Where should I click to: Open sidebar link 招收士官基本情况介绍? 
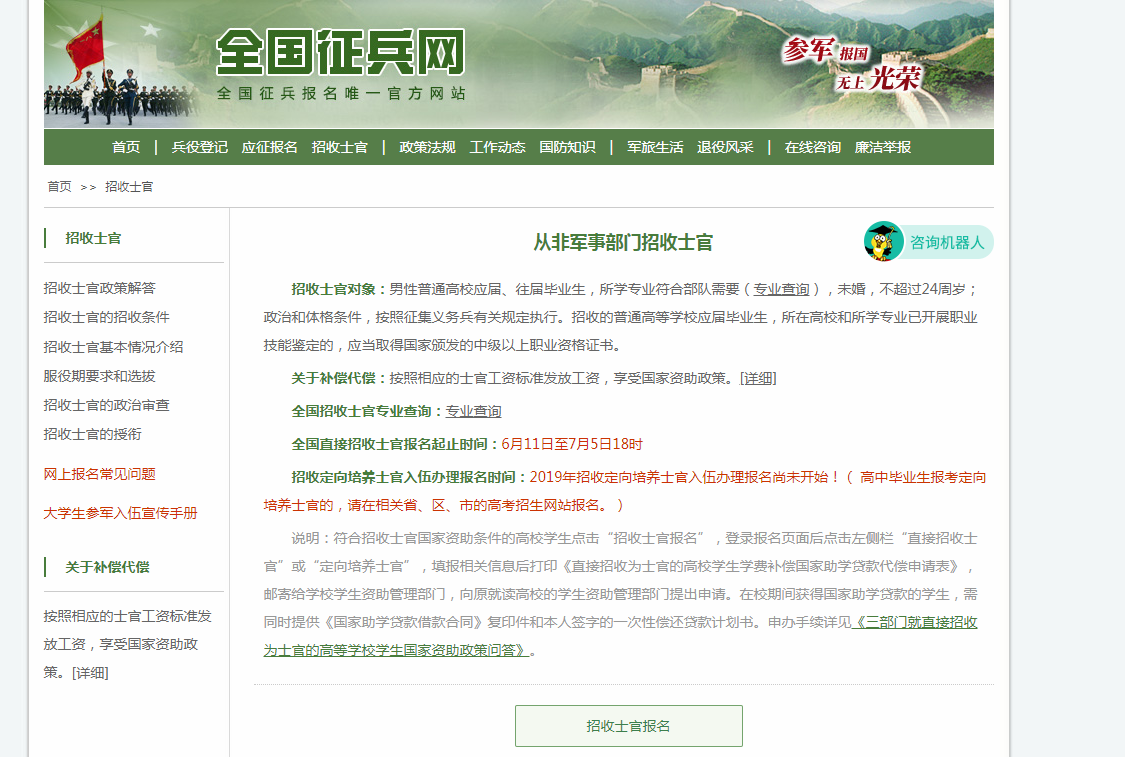tap(113, 347)
